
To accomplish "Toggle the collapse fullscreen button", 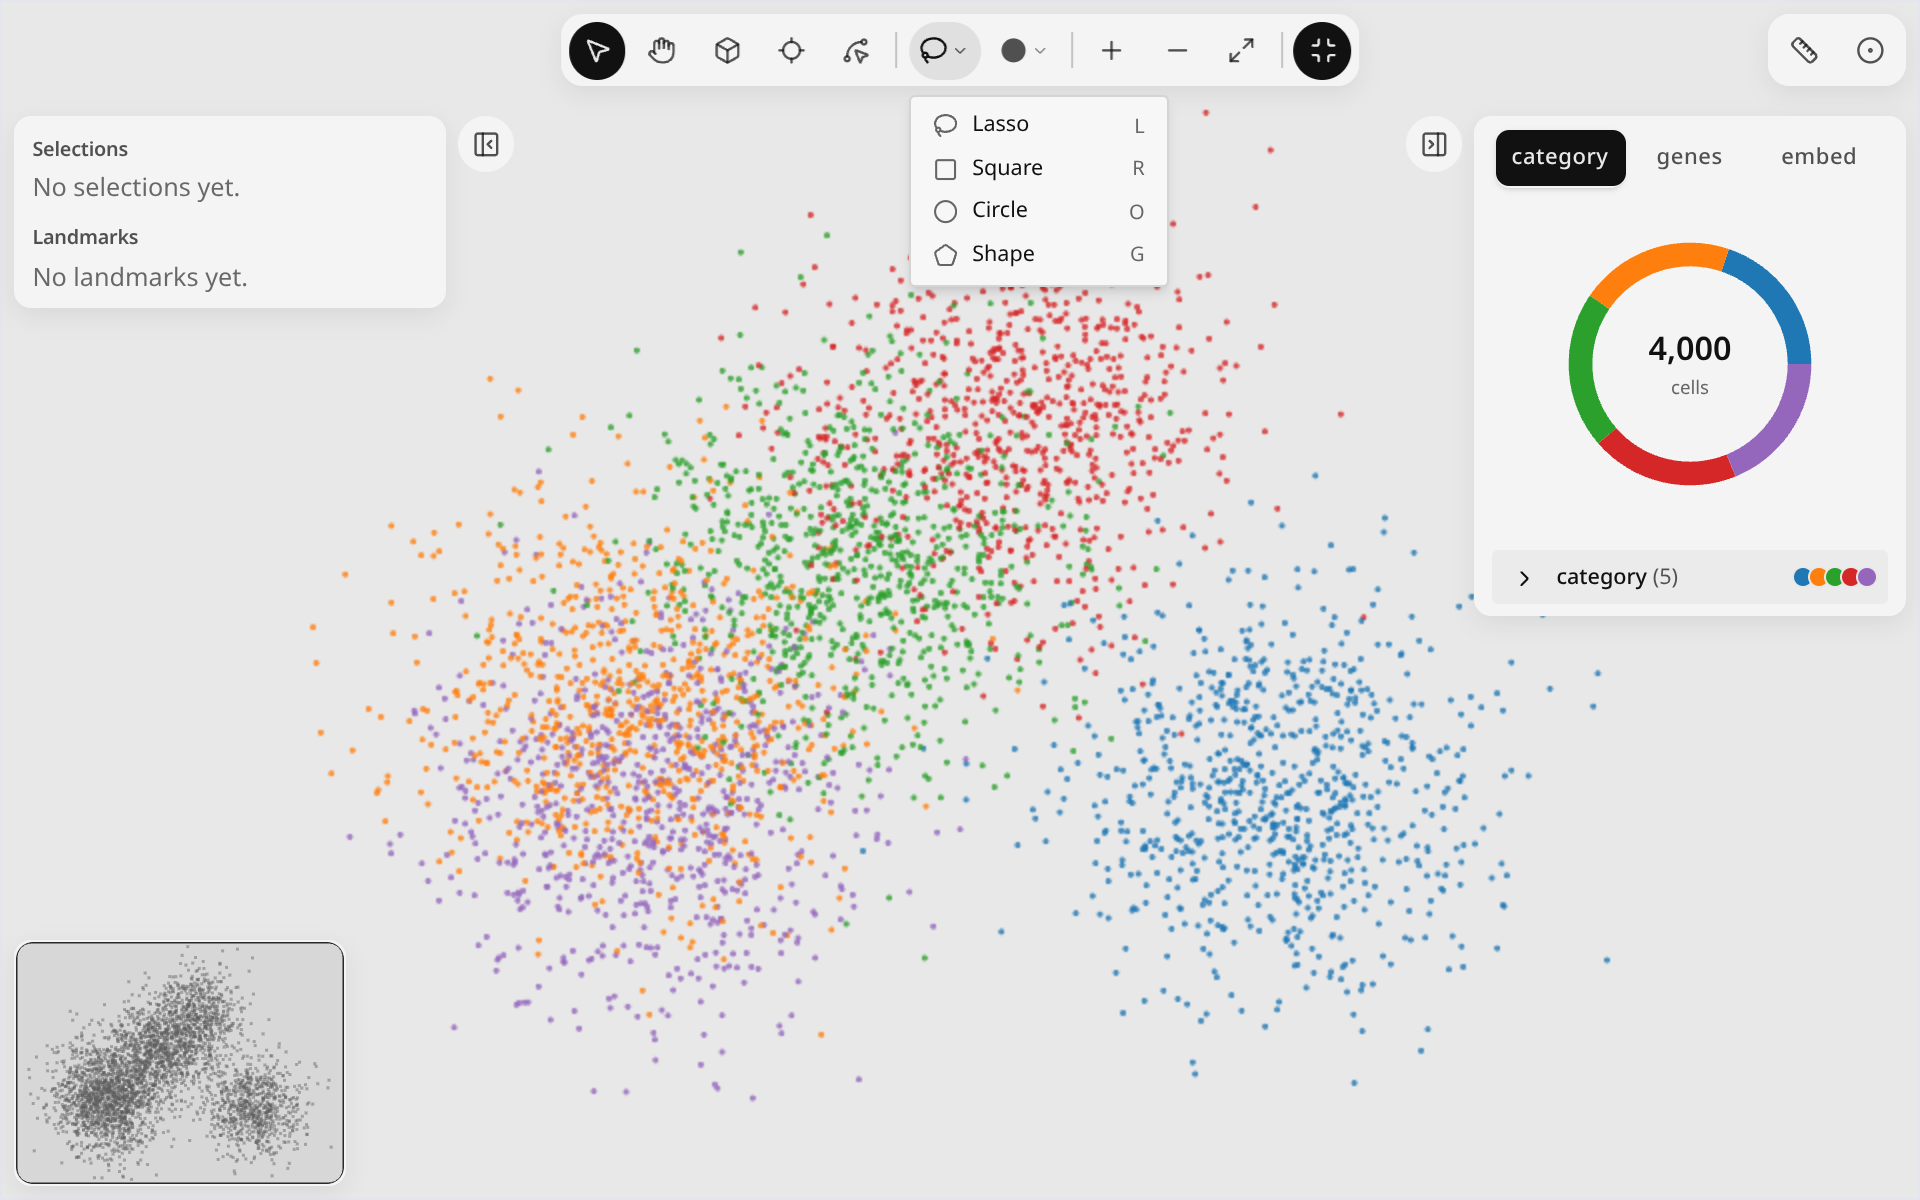I will [1322, 51].
